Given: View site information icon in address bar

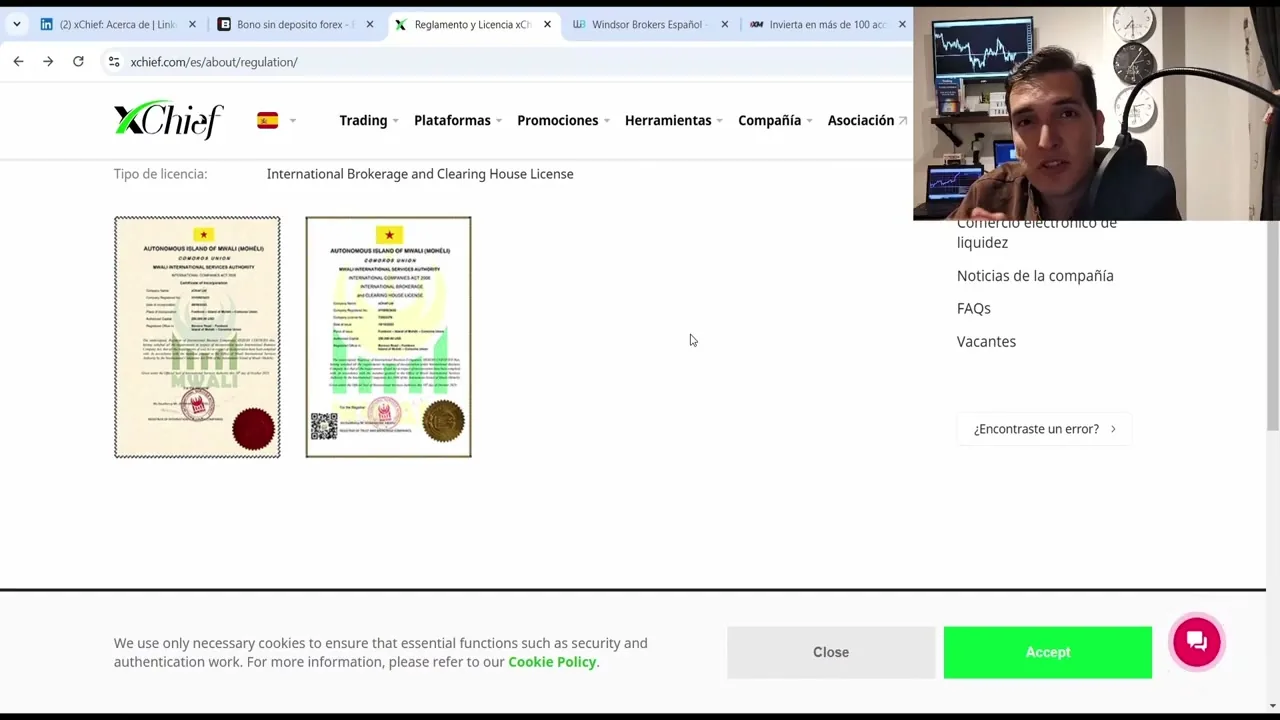Looking at the screenshot, I should pyautogui.click(x=114, y=62).
